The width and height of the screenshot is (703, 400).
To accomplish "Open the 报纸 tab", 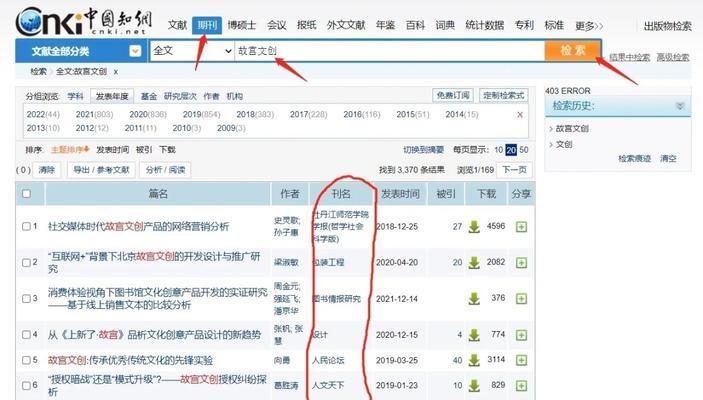I will (x=307, y=25).
